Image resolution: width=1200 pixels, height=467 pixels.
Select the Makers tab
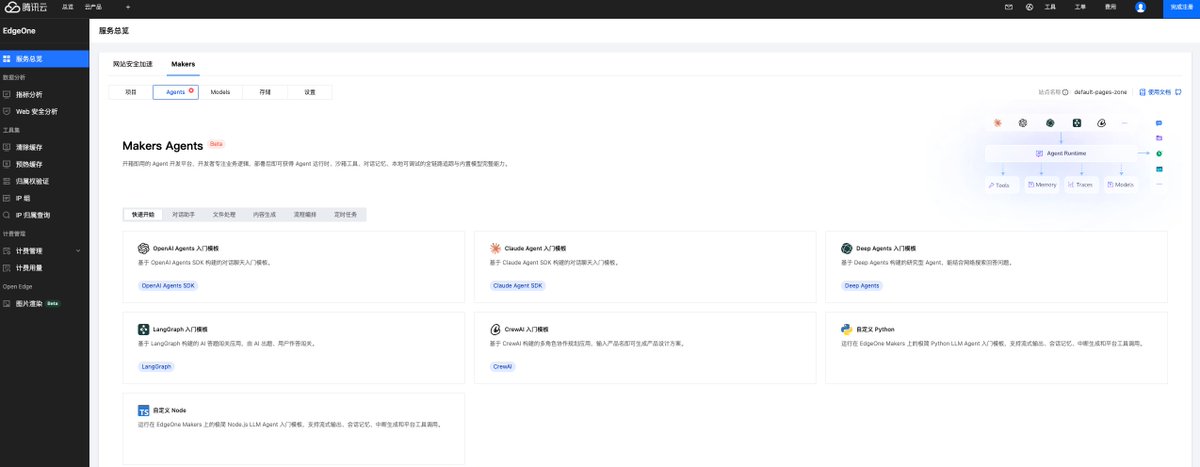coord(183,64)
